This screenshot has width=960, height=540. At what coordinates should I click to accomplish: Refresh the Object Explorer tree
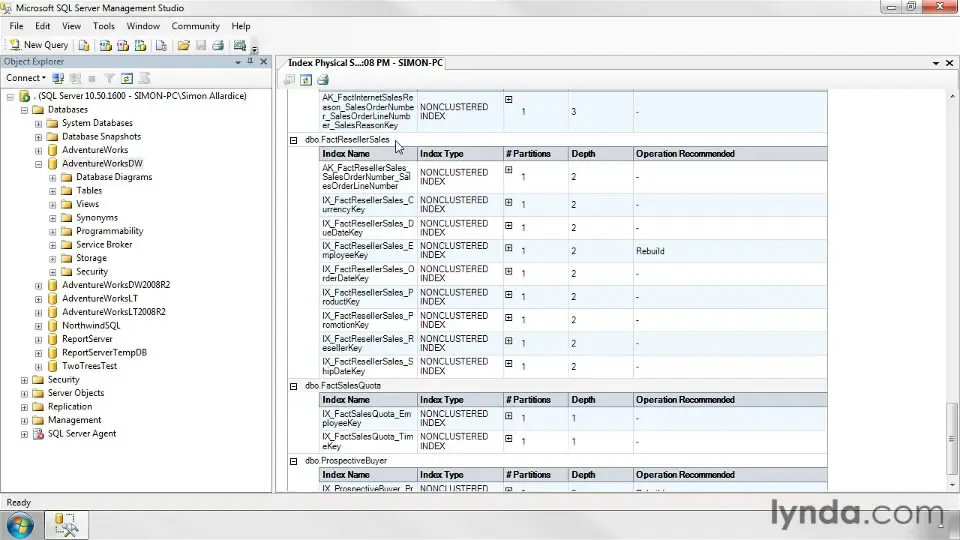[x=127, y=78]
